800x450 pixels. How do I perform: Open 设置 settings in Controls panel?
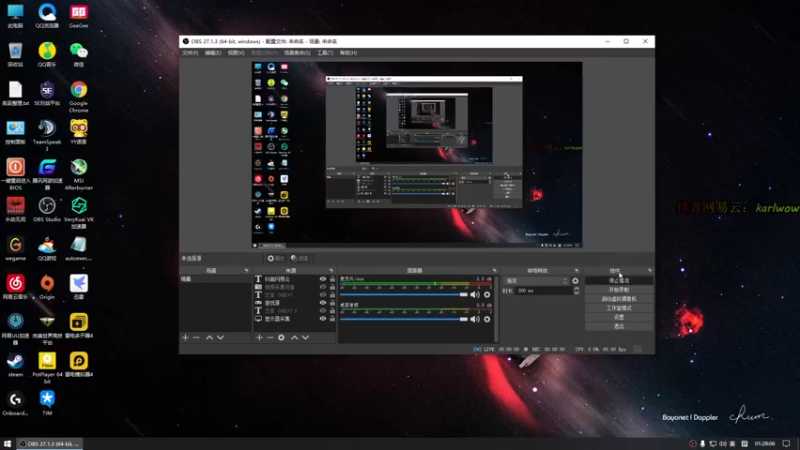coord(619,317)
